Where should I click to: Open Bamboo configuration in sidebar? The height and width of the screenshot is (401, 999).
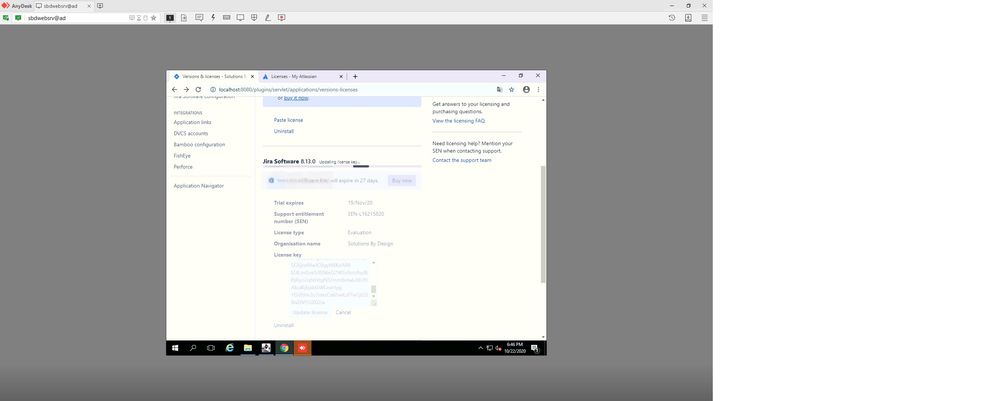tap(199, 145)
